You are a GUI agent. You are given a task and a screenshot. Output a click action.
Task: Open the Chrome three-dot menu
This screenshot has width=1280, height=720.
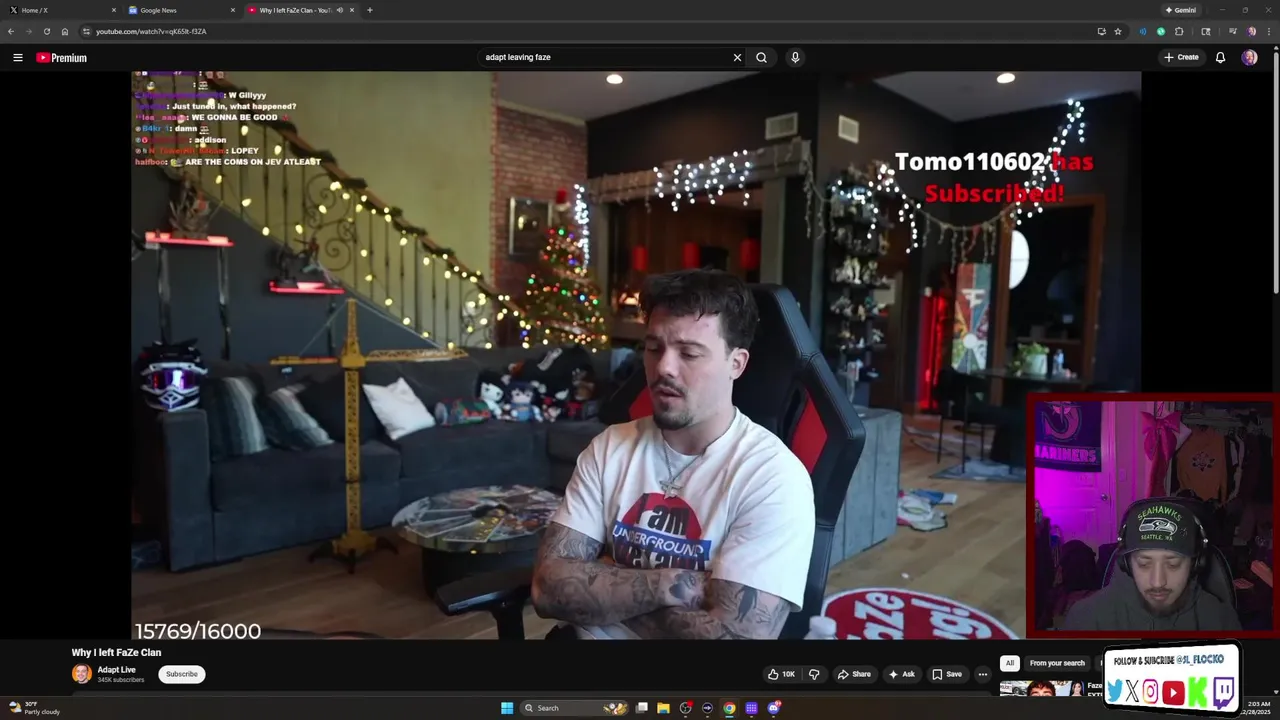click(1267, 31)
